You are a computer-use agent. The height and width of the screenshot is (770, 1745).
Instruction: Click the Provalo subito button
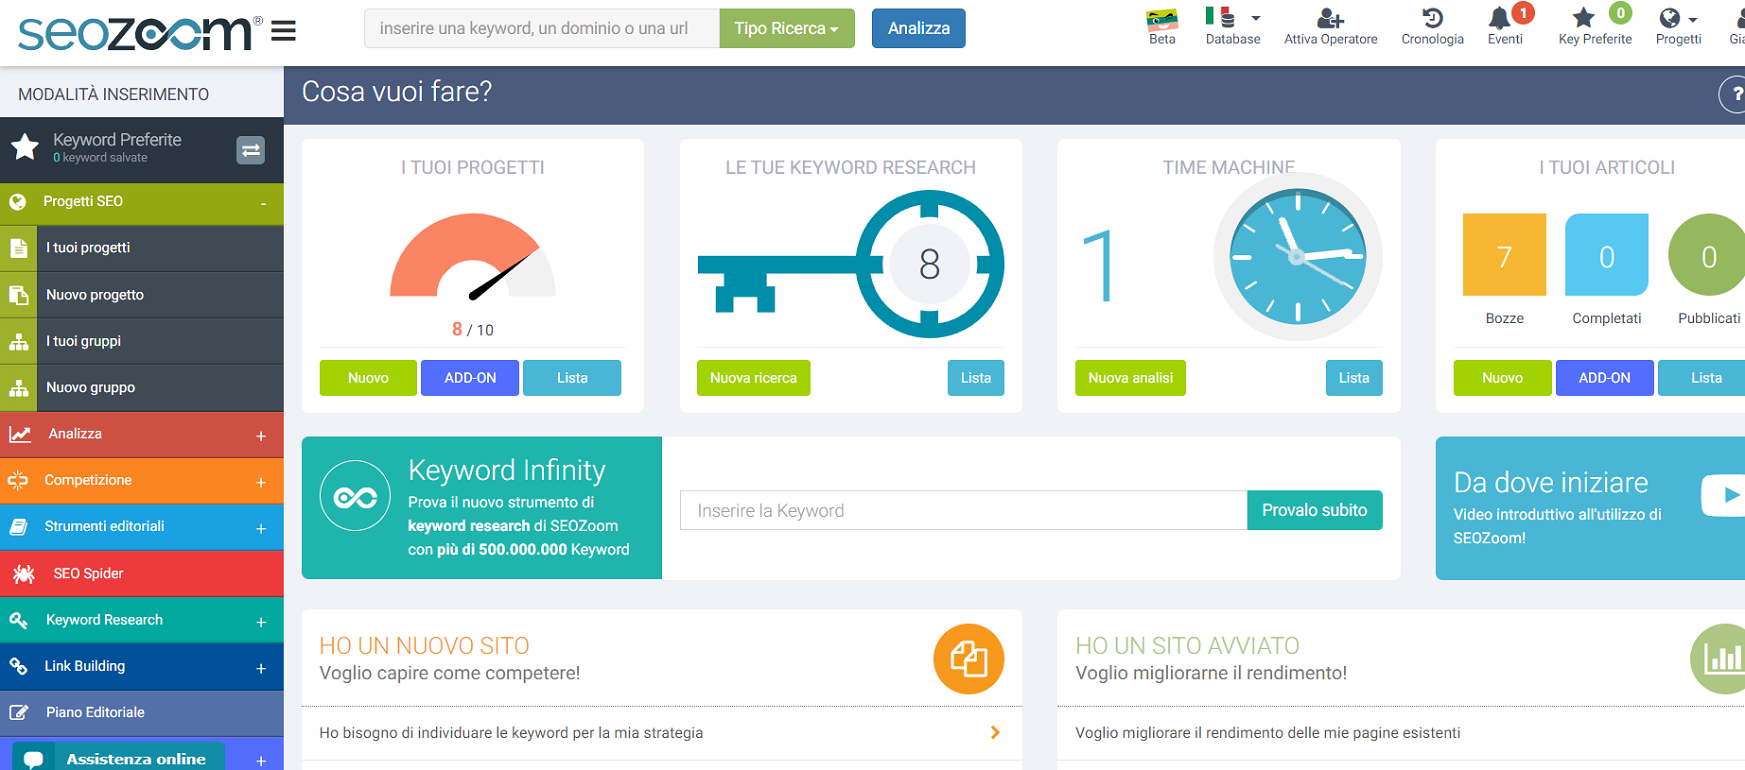(1314, 510)
